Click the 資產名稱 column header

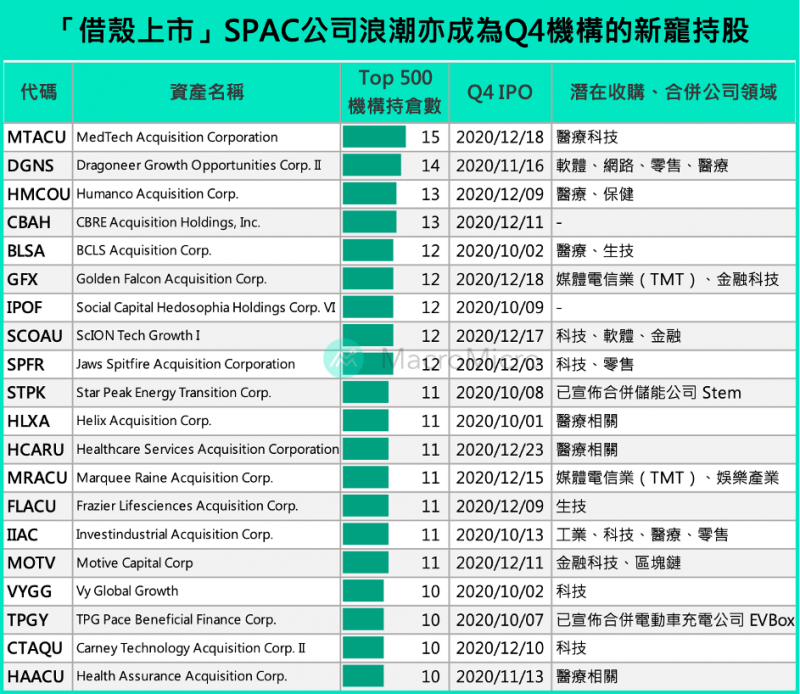pyautogui.click(x=207, y=92)
